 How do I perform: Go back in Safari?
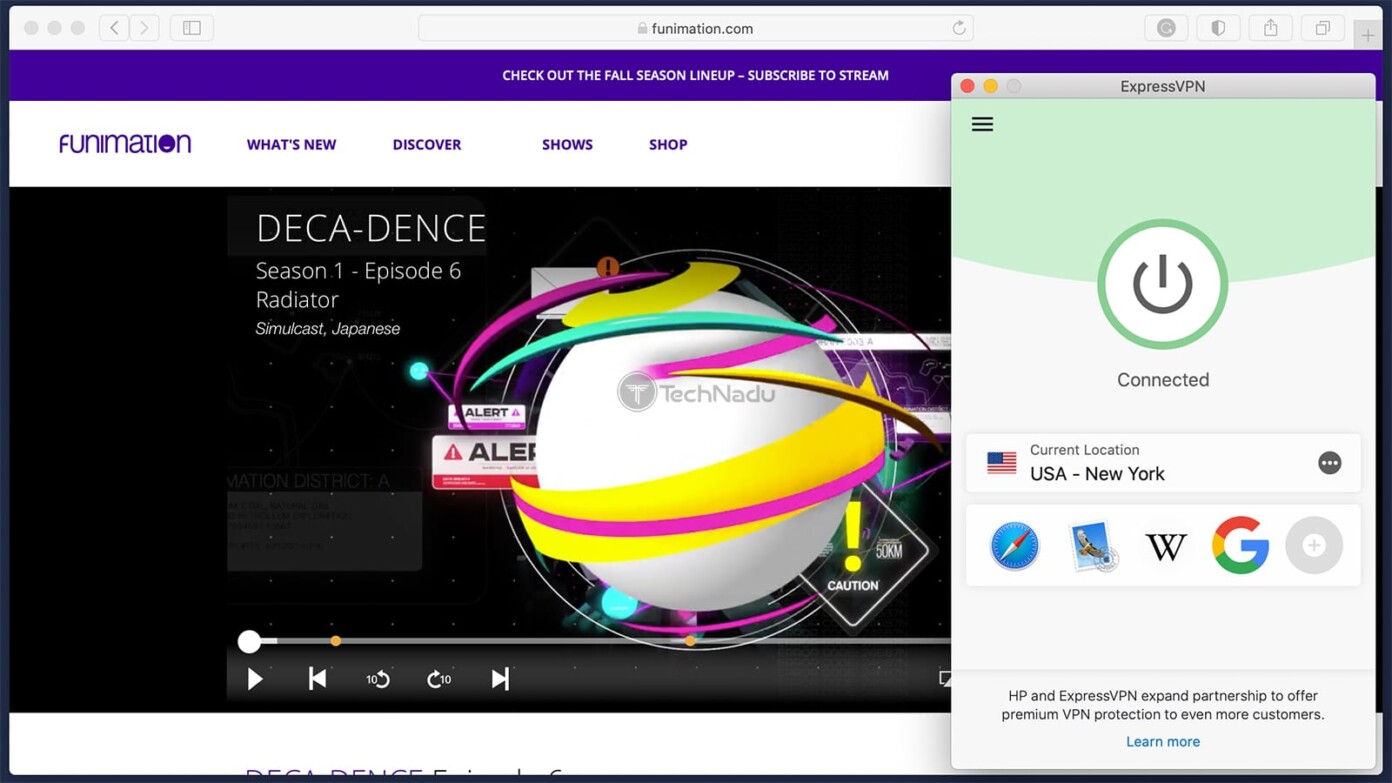114,28
